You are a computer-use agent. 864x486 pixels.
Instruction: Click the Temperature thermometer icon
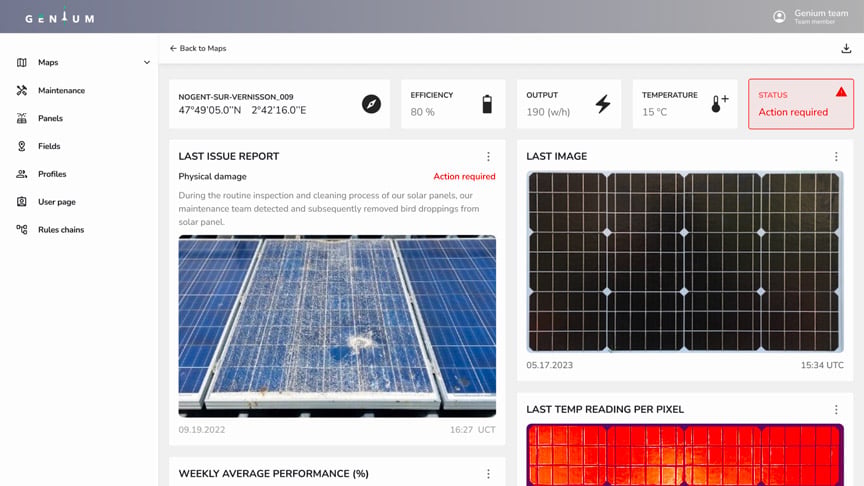(x=719, y=104)
